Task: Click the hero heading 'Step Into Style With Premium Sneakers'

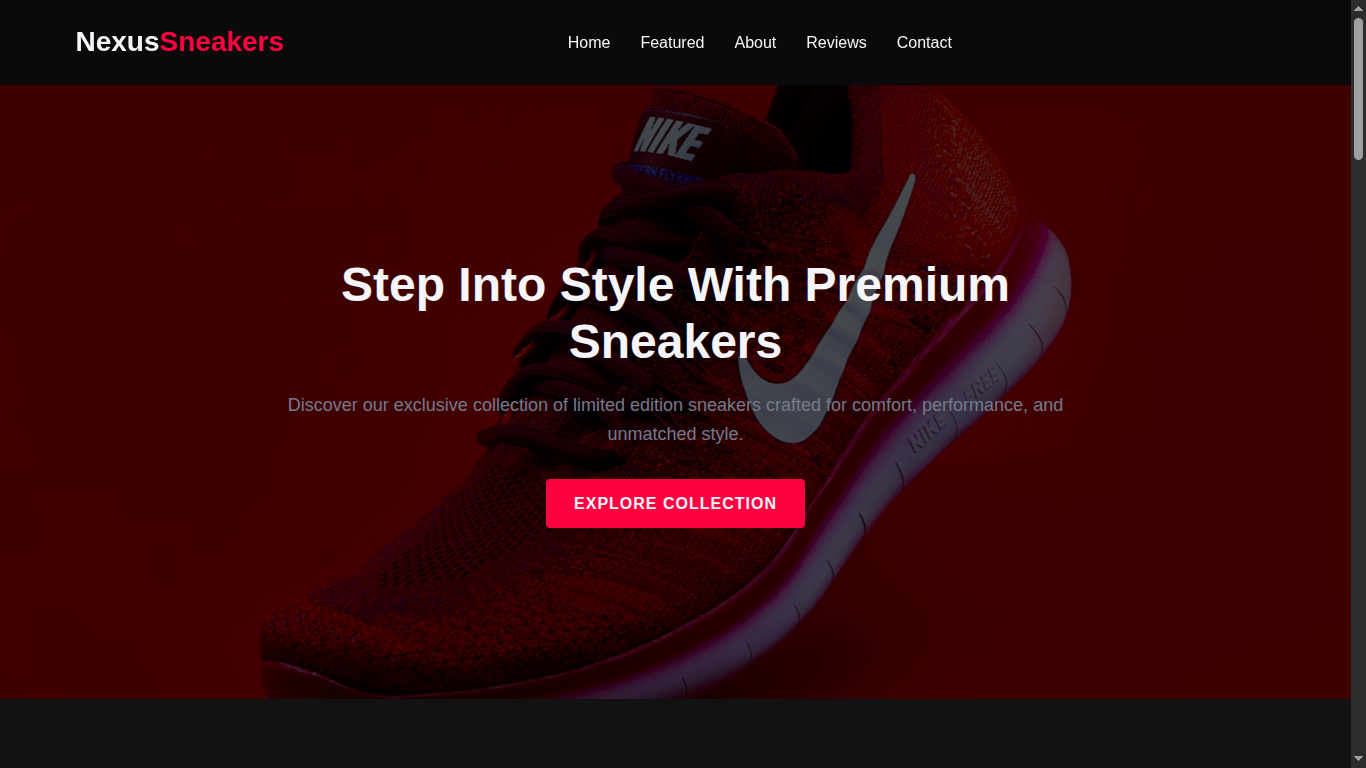Action: [x=675, y=313]
